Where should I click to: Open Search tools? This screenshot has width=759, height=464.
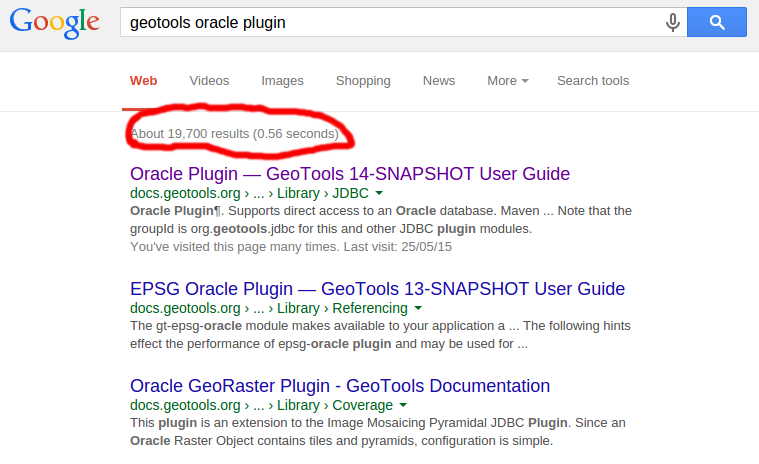tap(593, 81)
